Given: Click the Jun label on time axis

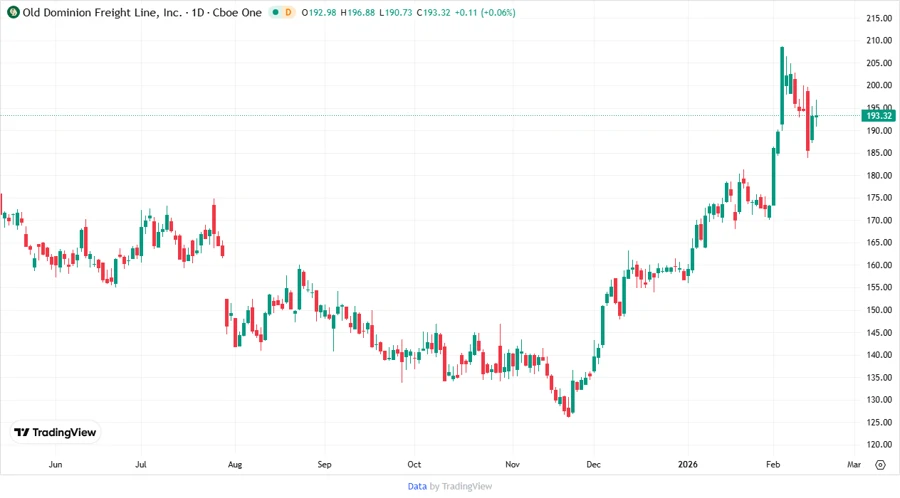Looking at the screenshot, I should tap(55, 465).
